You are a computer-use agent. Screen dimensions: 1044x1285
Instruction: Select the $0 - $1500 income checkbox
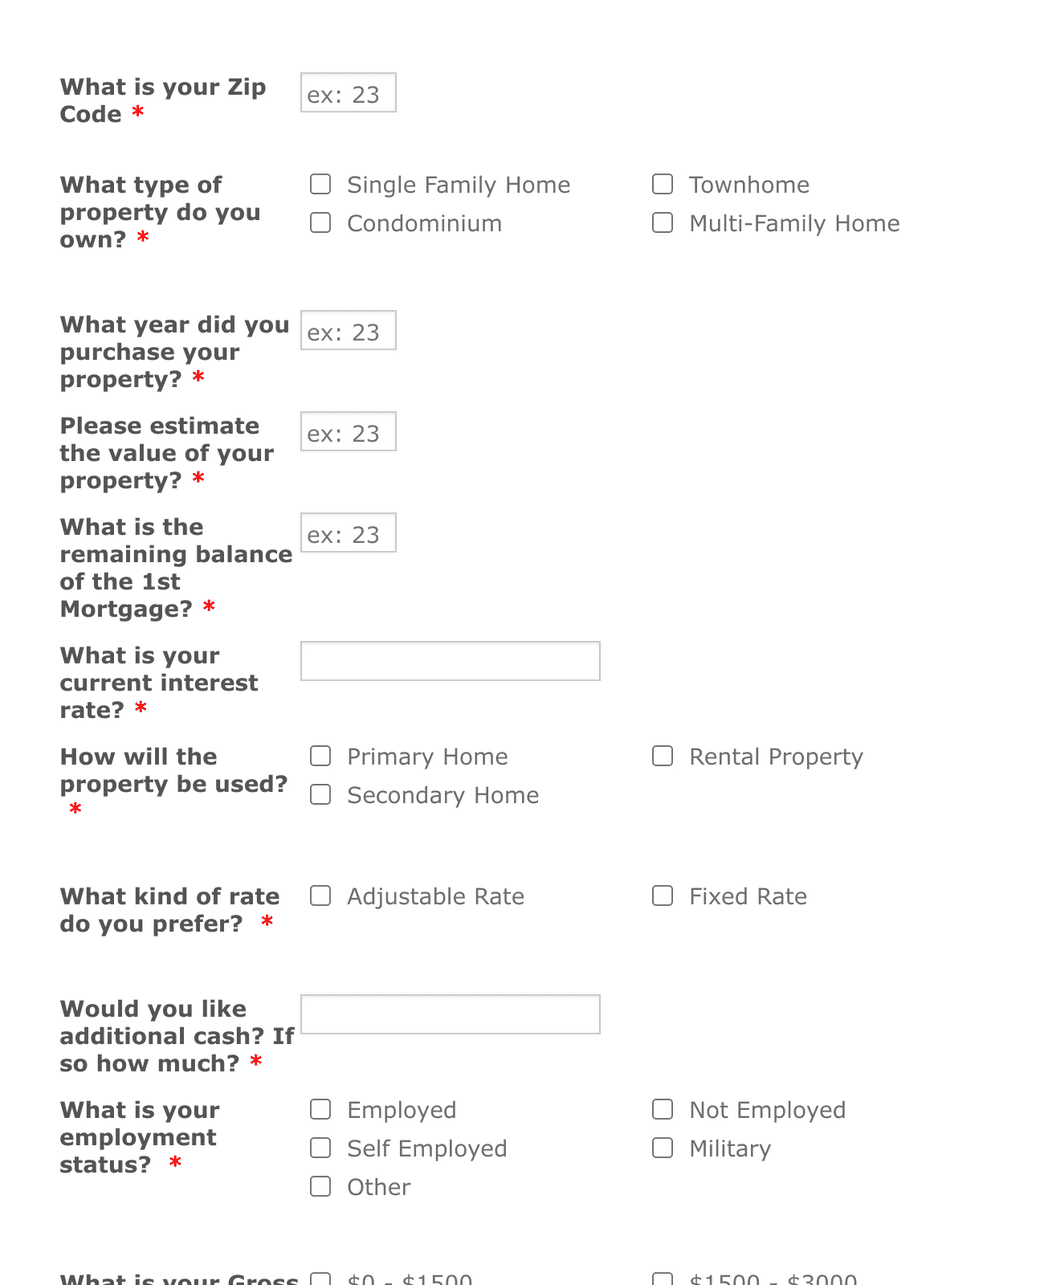(320, 1277)
